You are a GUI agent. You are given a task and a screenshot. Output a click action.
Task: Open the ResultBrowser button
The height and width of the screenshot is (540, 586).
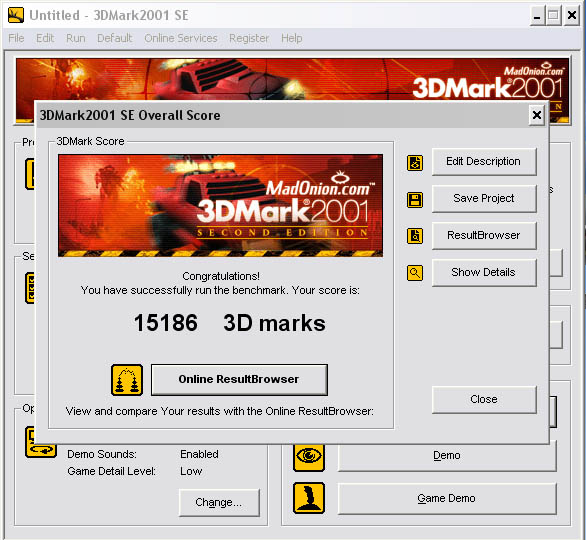(484, 235)
